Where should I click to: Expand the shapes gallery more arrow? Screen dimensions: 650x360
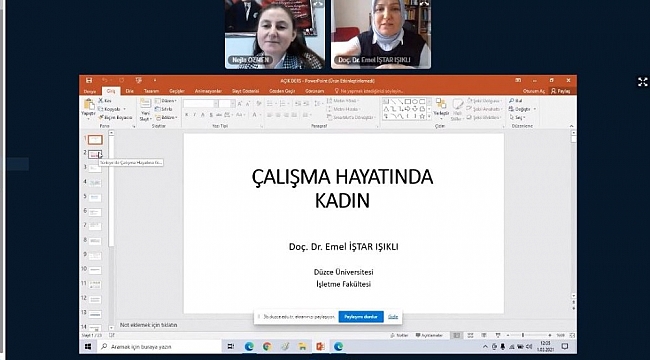click(x=429, y=117)
